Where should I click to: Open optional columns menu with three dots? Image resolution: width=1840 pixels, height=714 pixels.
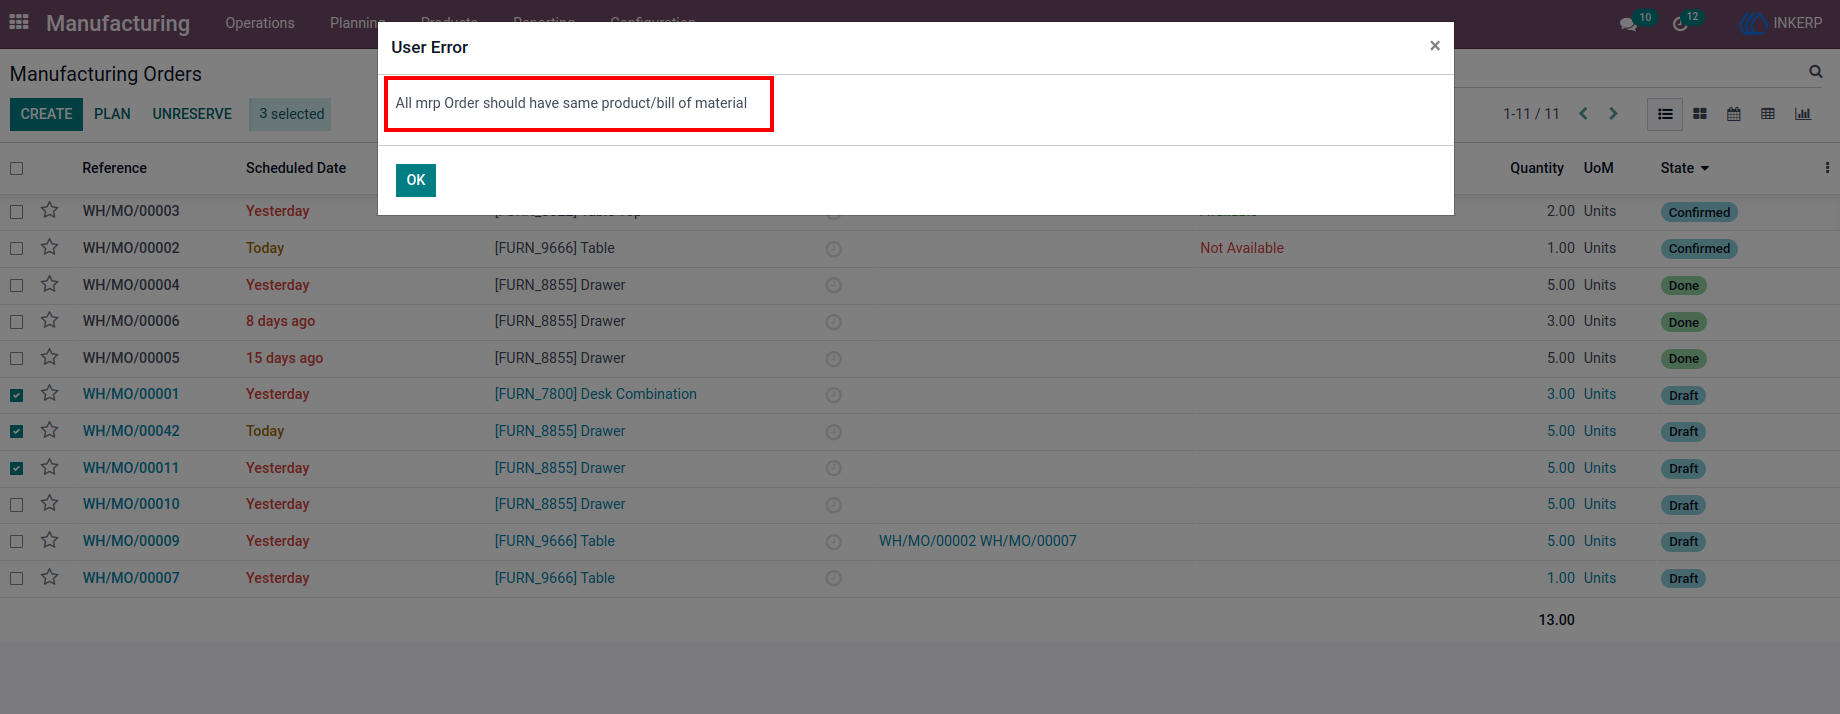click(1827, 168)
